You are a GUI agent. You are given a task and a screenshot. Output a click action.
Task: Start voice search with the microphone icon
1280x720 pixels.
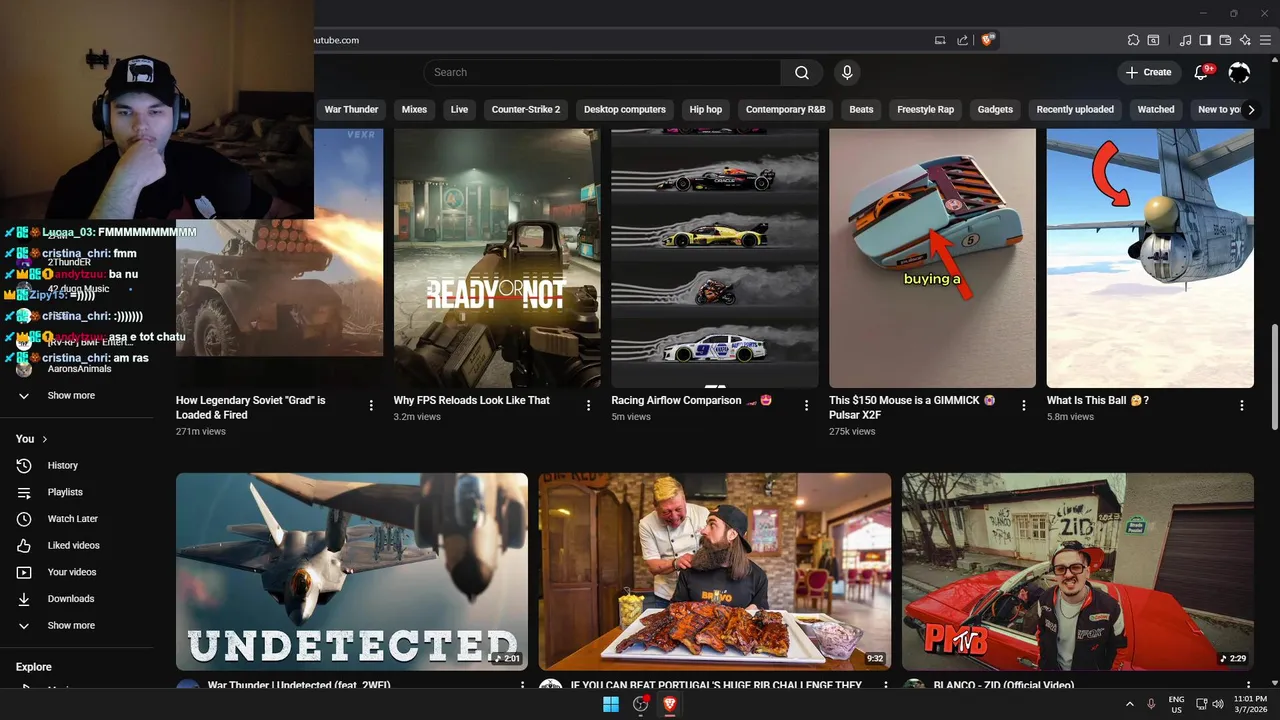[x=847, y=72]
